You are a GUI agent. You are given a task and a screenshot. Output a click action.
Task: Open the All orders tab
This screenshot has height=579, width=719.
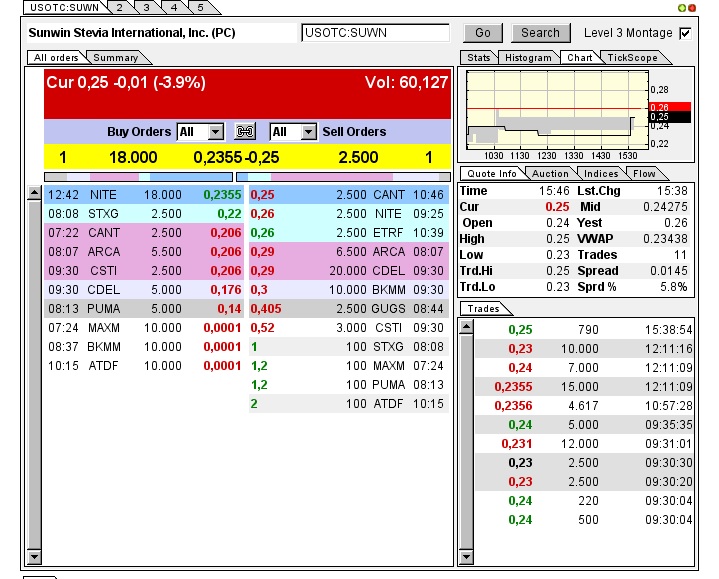tap(56, 58)
